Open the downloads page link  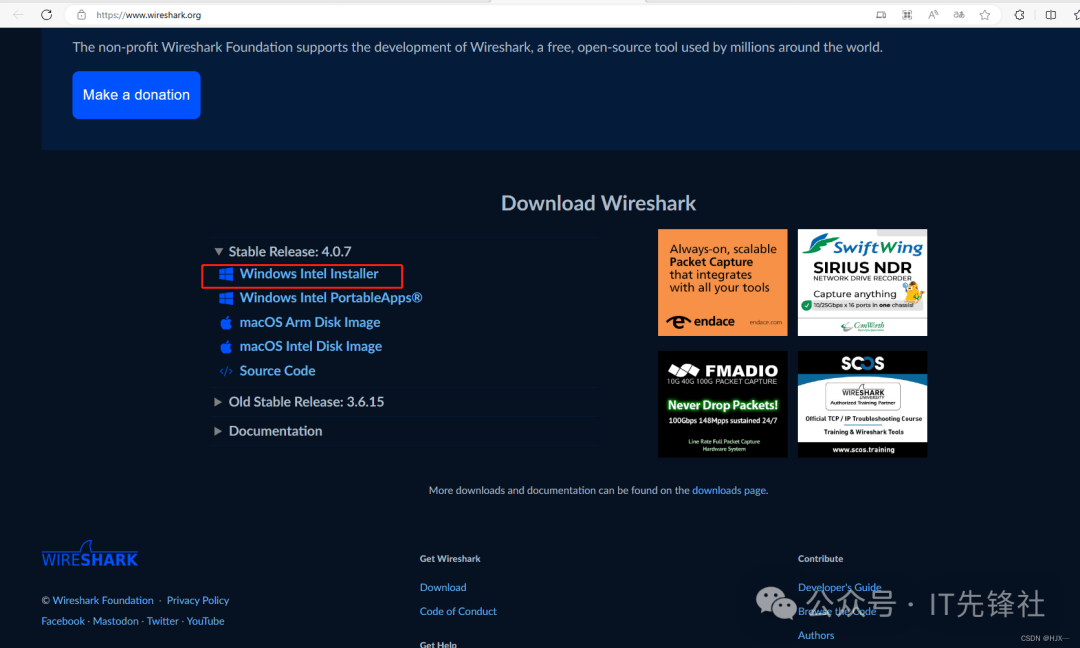pyautogui.click(x=728, y=491)
